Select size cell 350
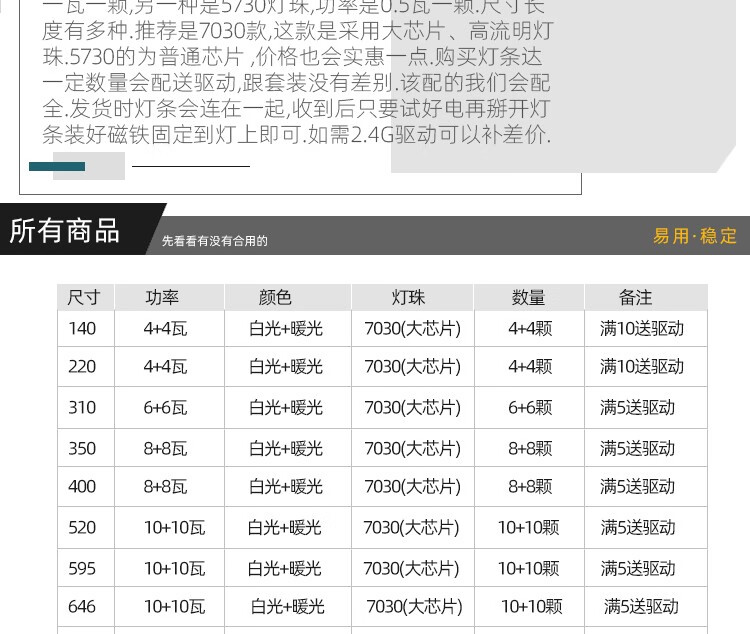This screenshot has width=750, height=634. (82, 449)
